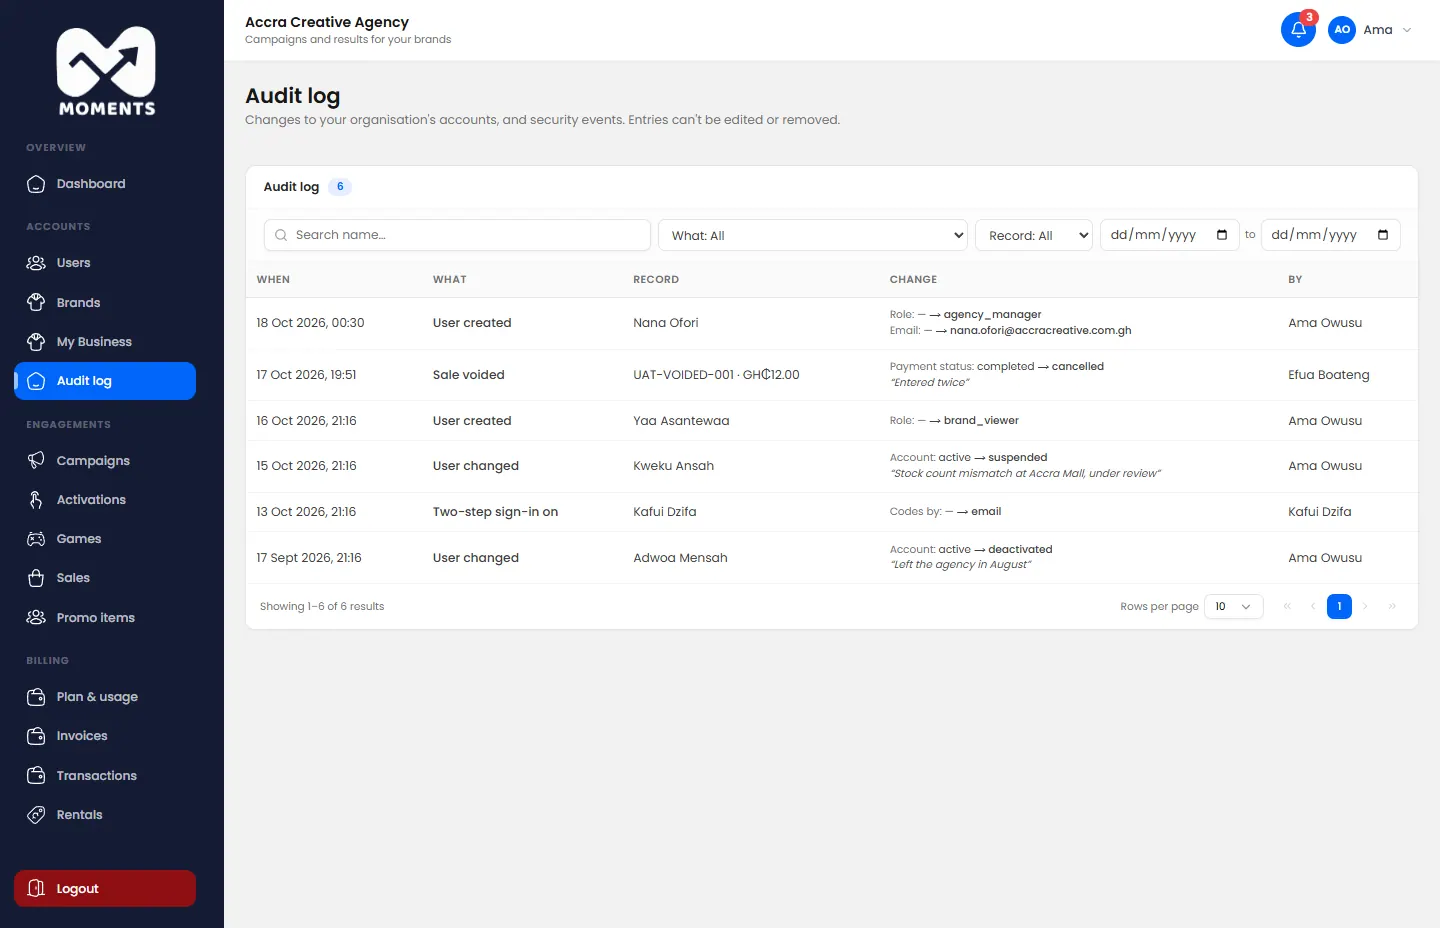Open calendar picker in start date field

[x=1222, y=235]
